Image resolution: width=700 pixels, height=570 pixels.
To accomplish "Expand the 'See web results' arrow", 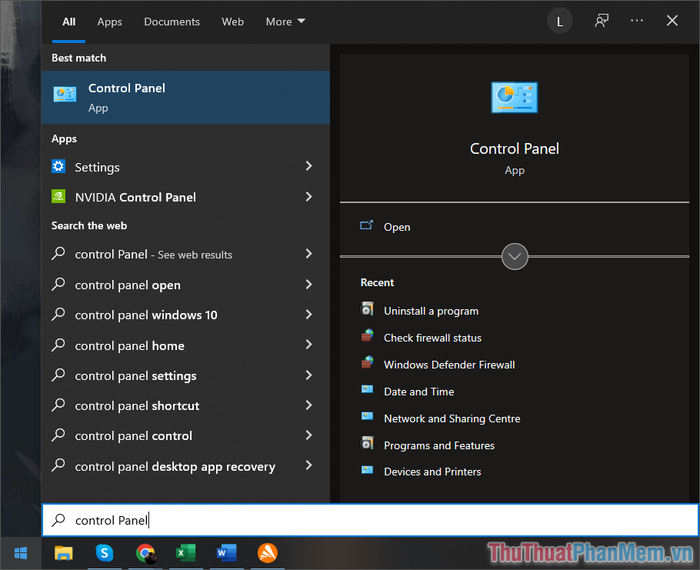I will [x=308, y=254].
